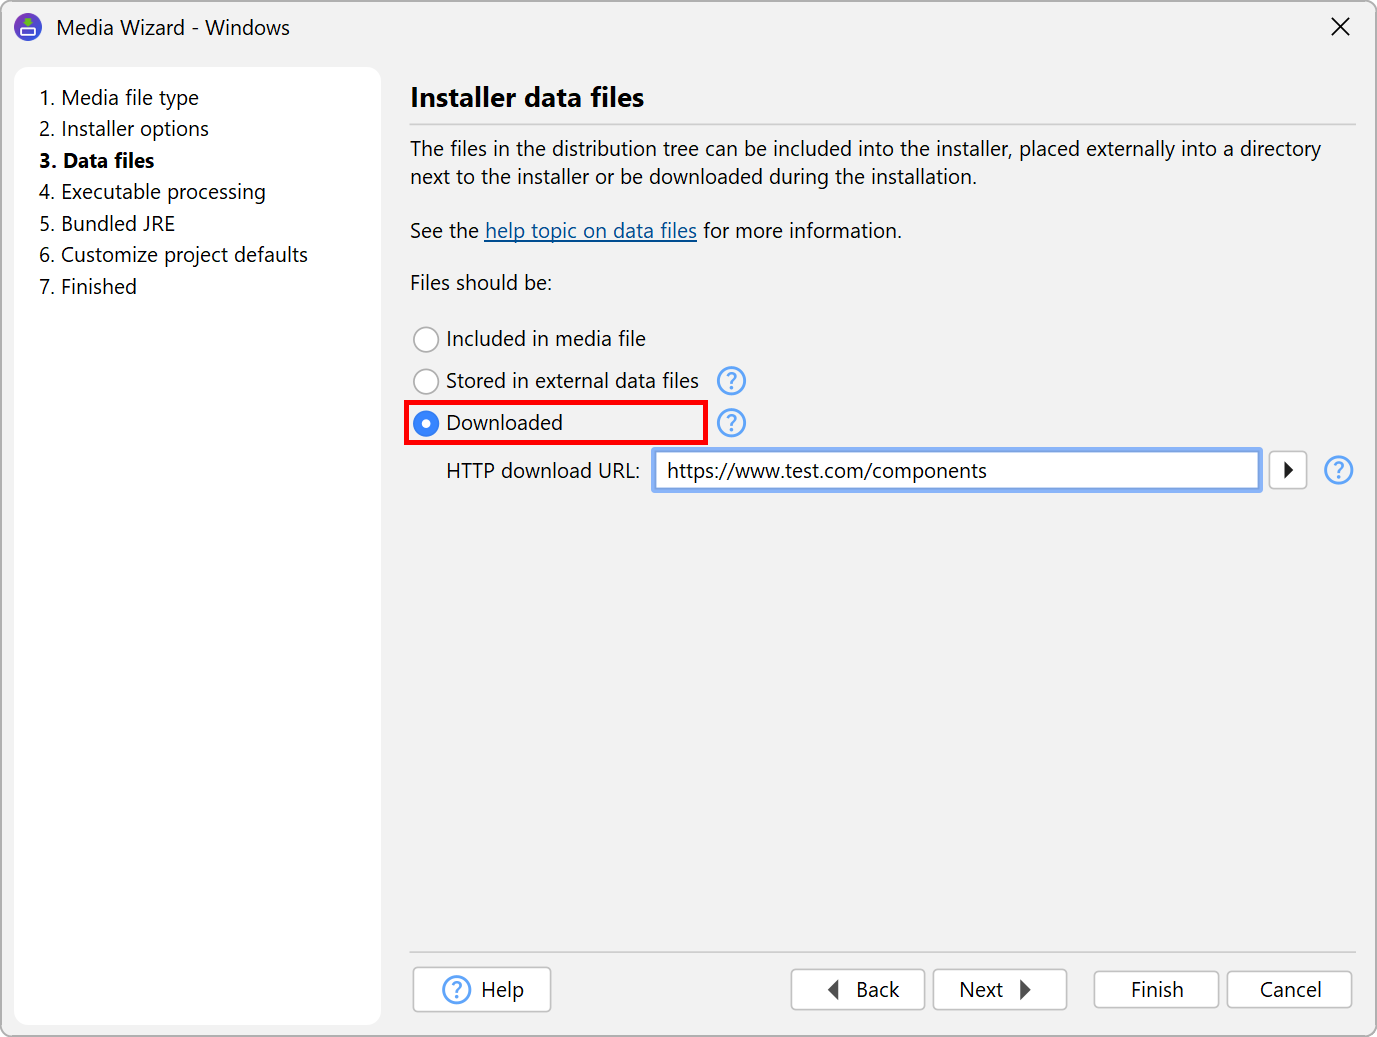Click help icon beside Stored in external data files

[x=732, y=381]
